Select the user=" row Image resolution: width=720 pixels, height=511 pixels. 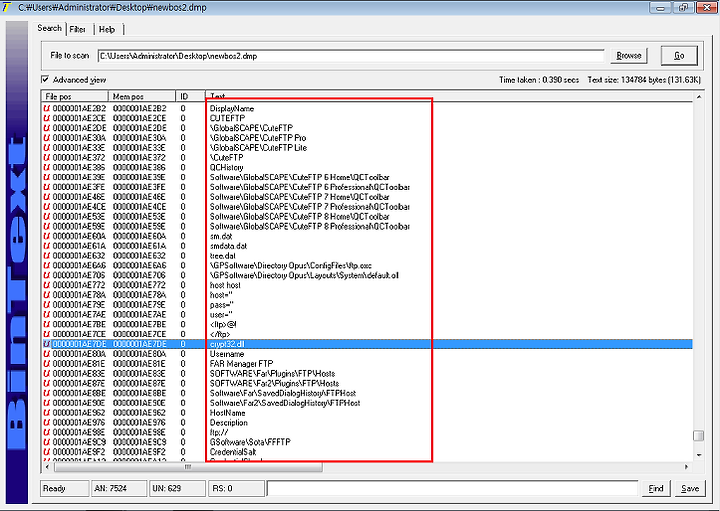coord(367,314)
